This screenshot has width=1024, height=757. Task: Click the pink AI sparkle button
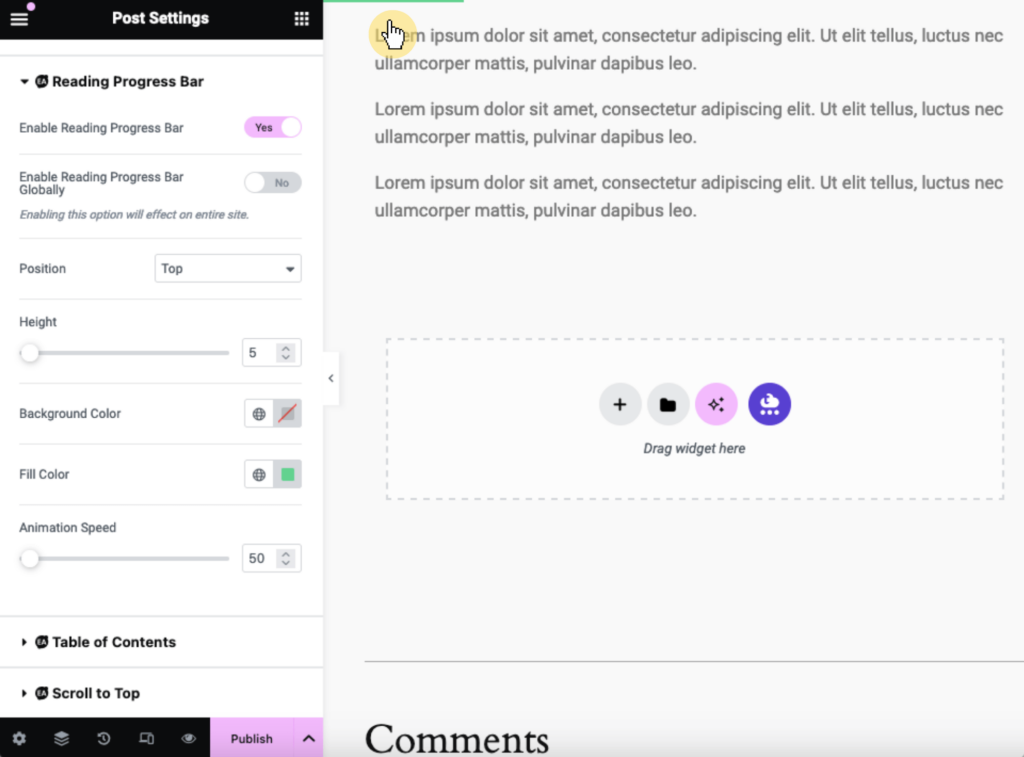716,404
